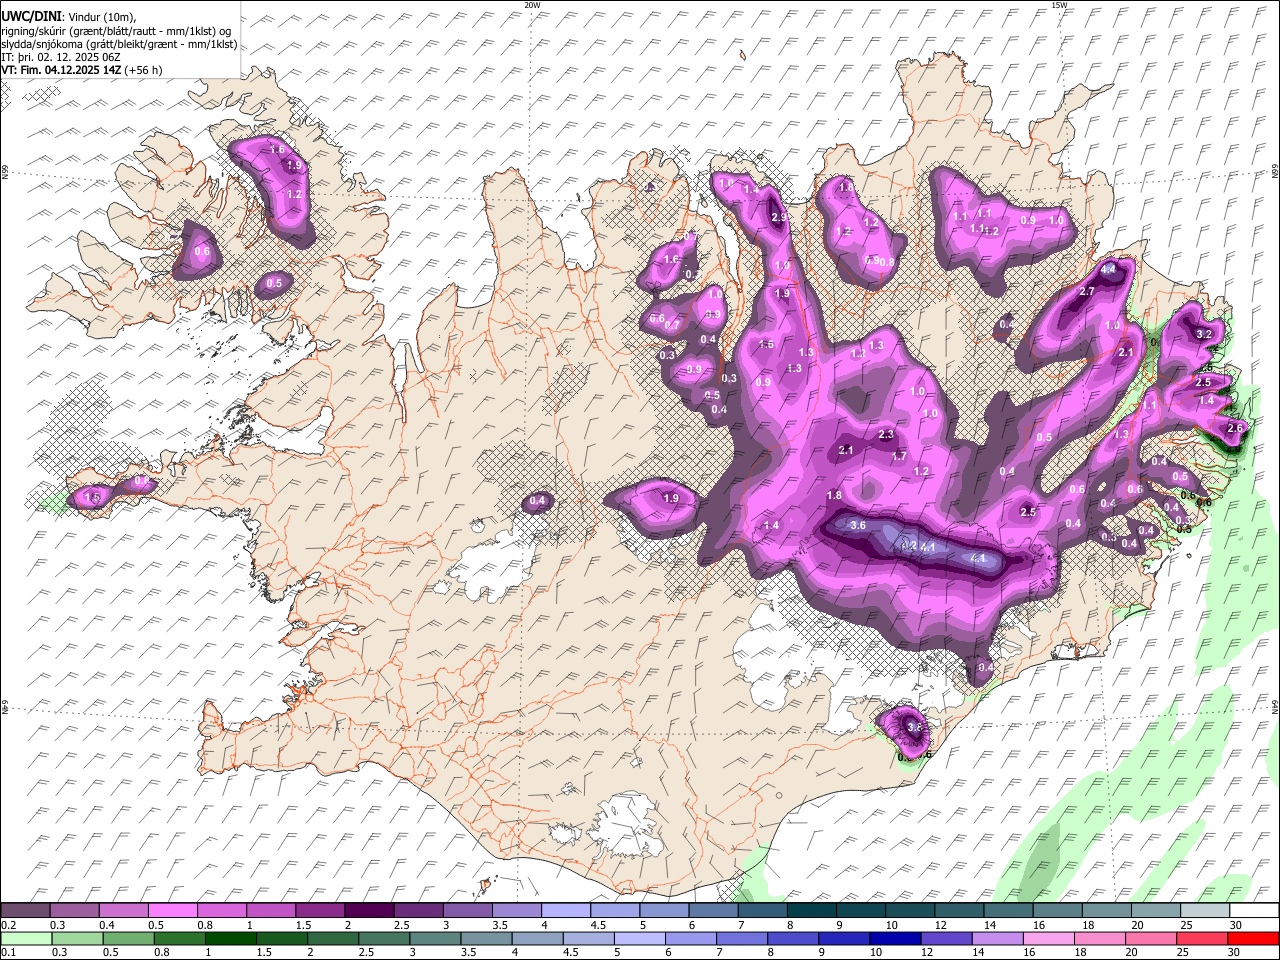Pick the bright red swatch labeled 30, lower row
This screenshot has width=1280, height=960.
click(x=1252, y=938)
